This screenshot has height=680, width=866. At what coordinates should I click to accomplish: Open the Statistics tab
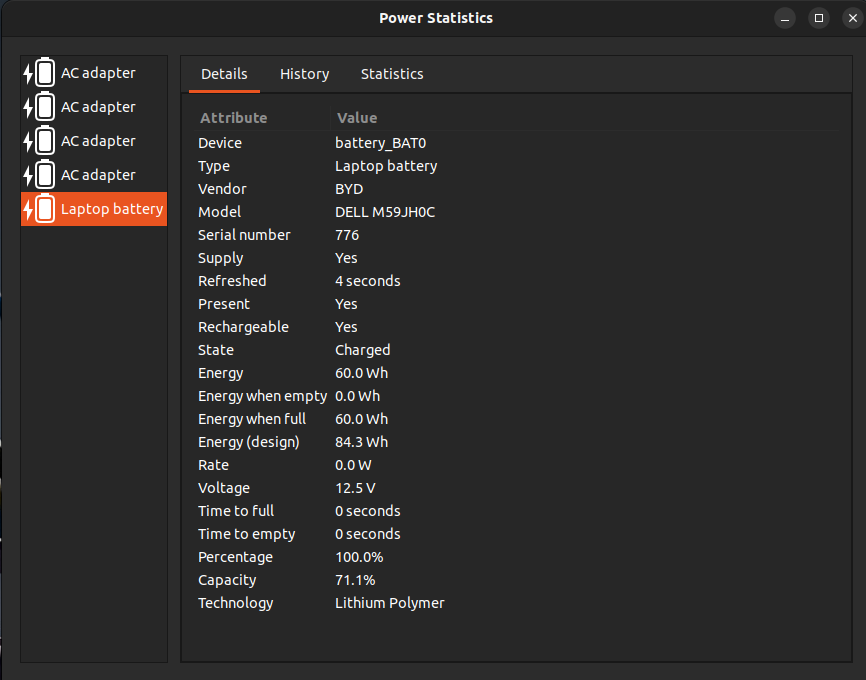392,74
